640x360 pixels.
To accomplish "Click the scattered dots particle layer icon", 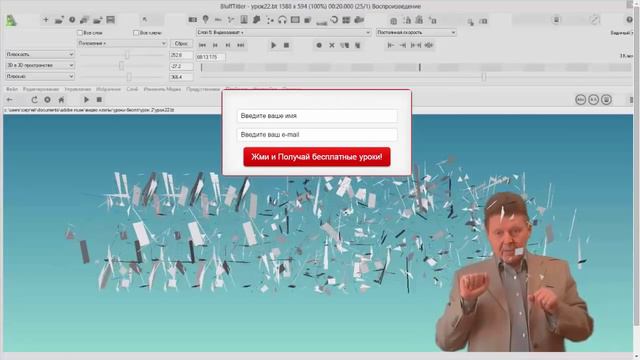I will pyautogui.click(x=270, y=20).
